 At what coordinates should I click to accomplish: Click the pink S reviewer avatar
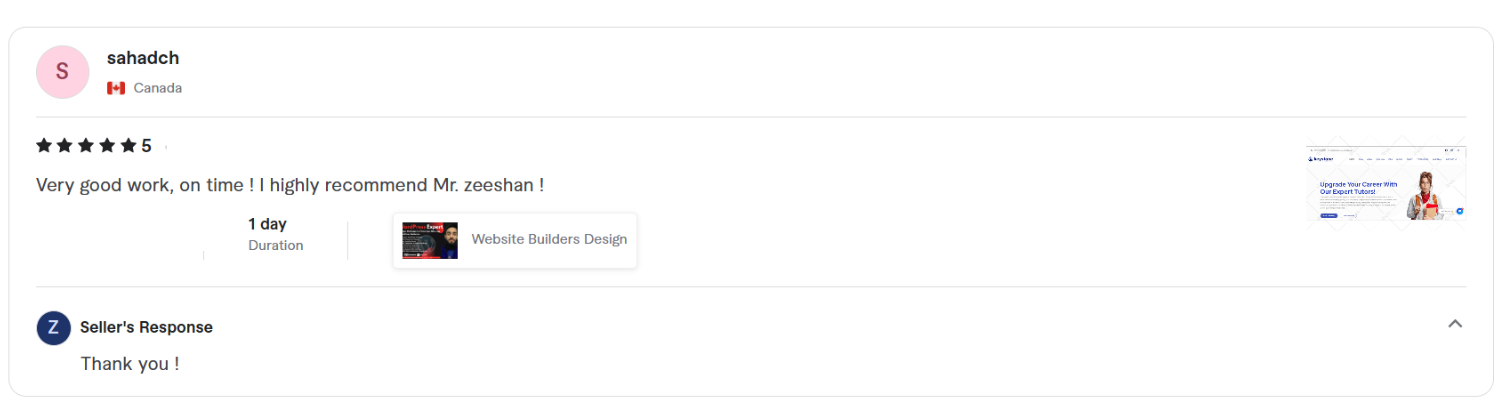62,72
